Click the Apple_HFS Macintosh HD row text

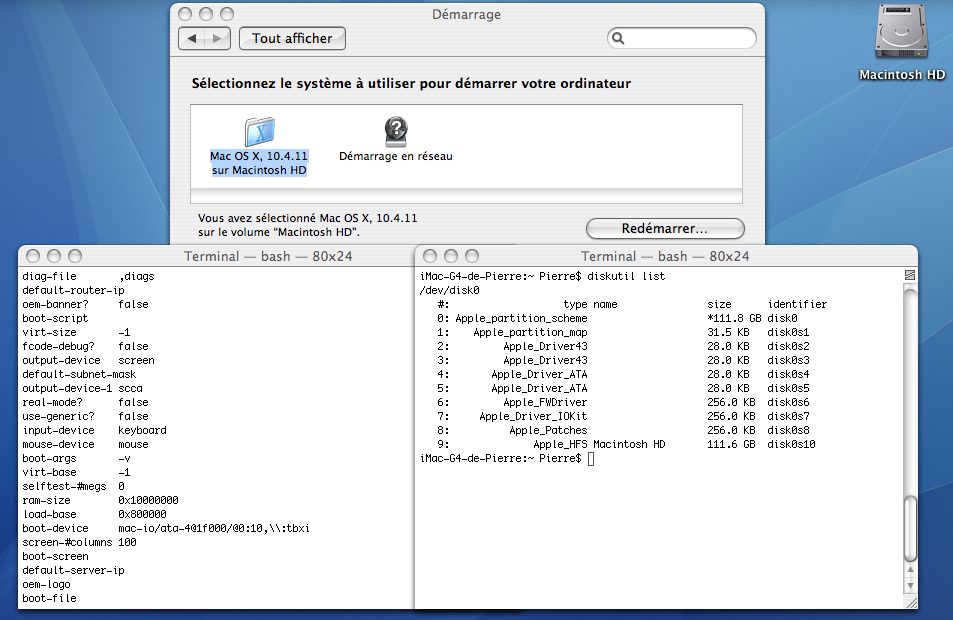coord(599,444)
